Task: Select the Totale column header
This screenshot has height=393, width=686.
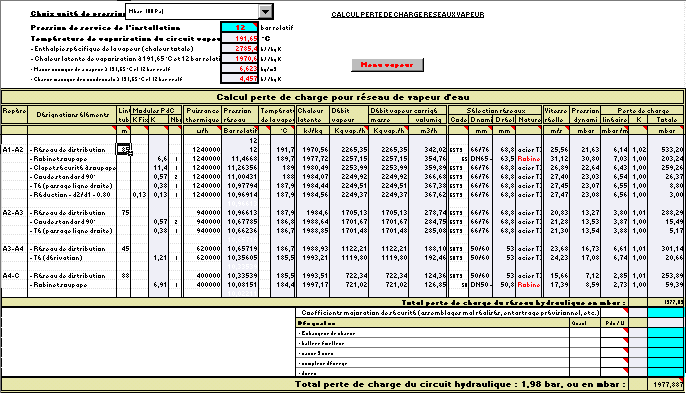Action: click(666, 119)
